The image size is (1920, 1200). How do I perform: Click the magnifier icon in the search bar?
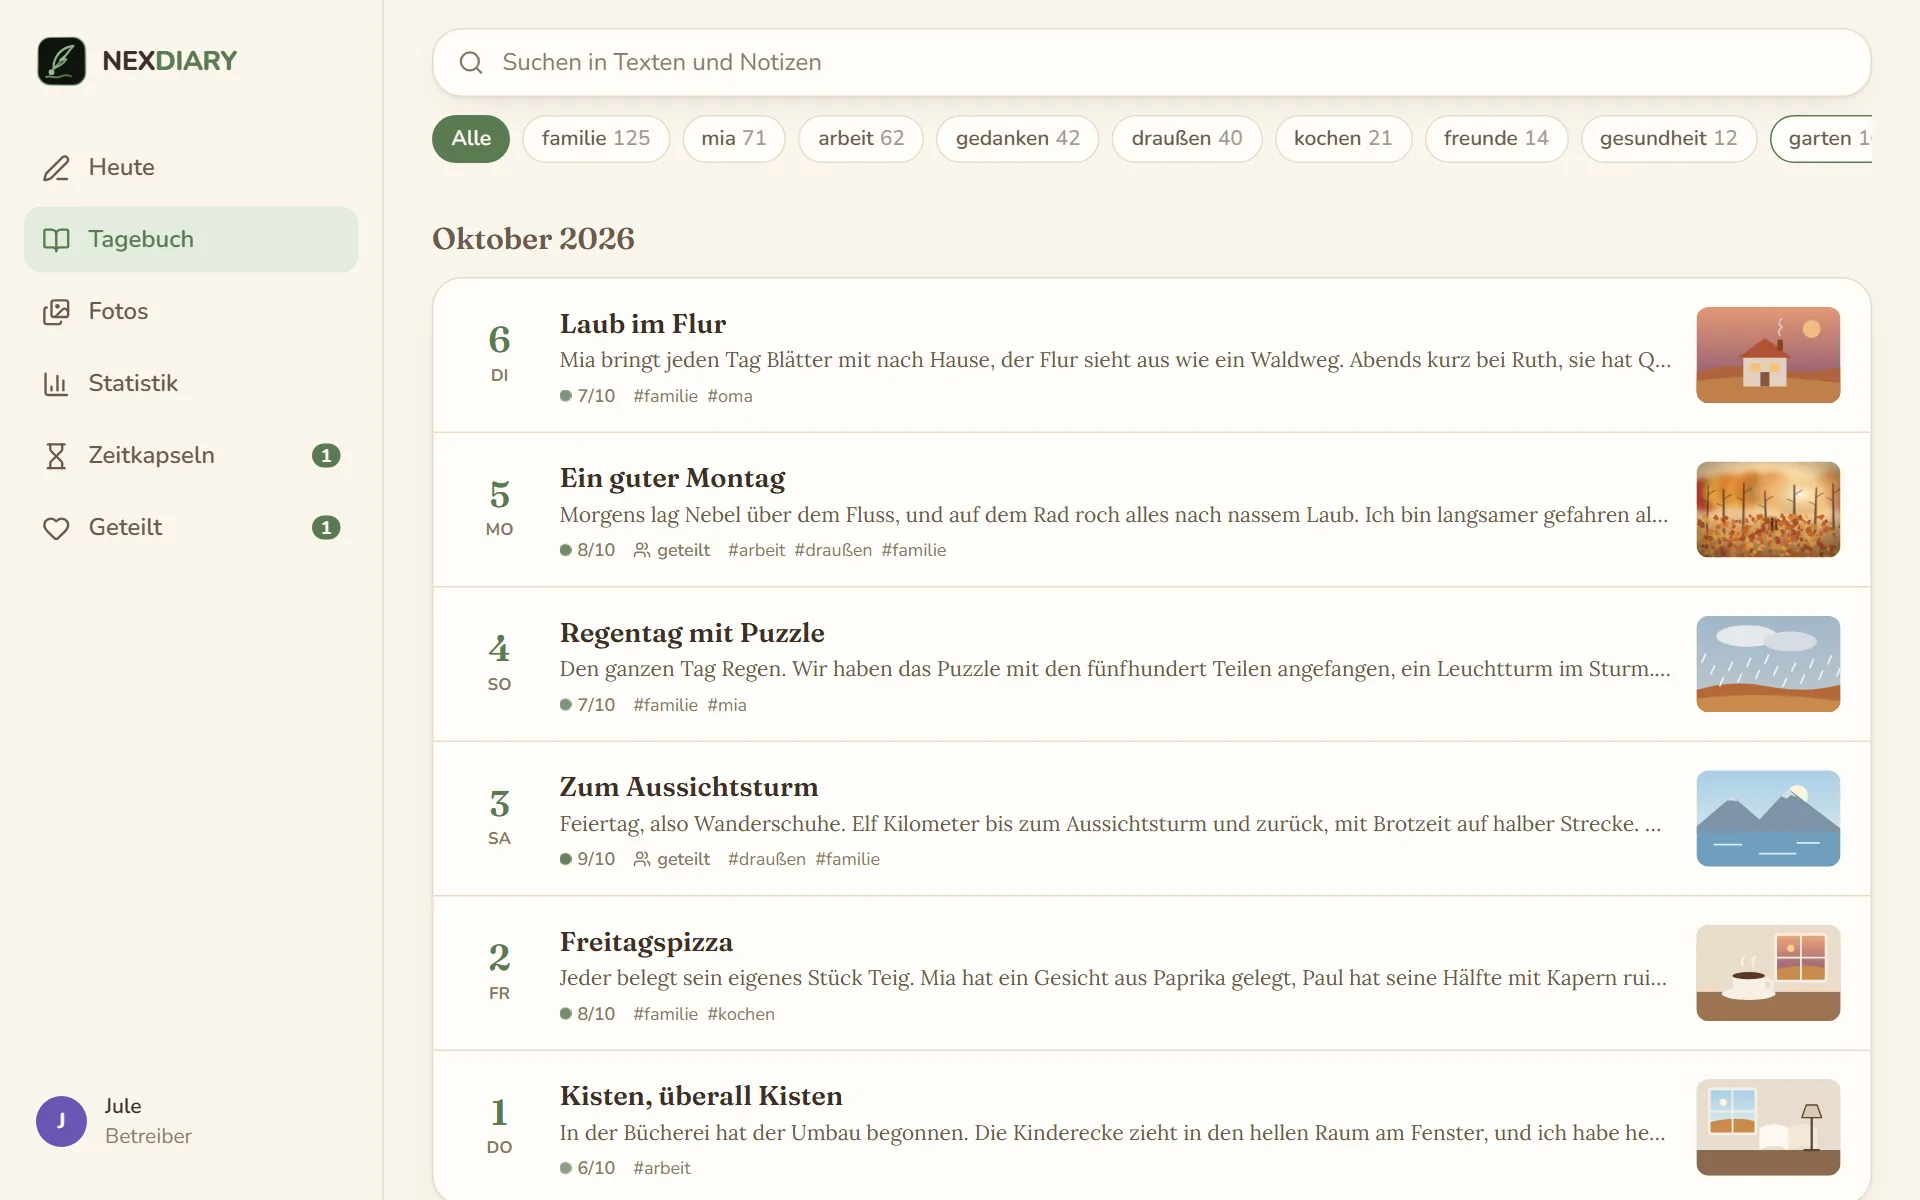pos(471,63)
